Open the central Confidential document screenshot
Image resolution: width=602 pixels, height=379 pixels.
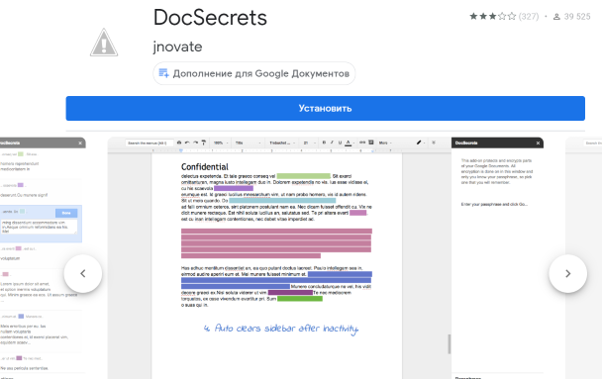[x=326, y=258]
